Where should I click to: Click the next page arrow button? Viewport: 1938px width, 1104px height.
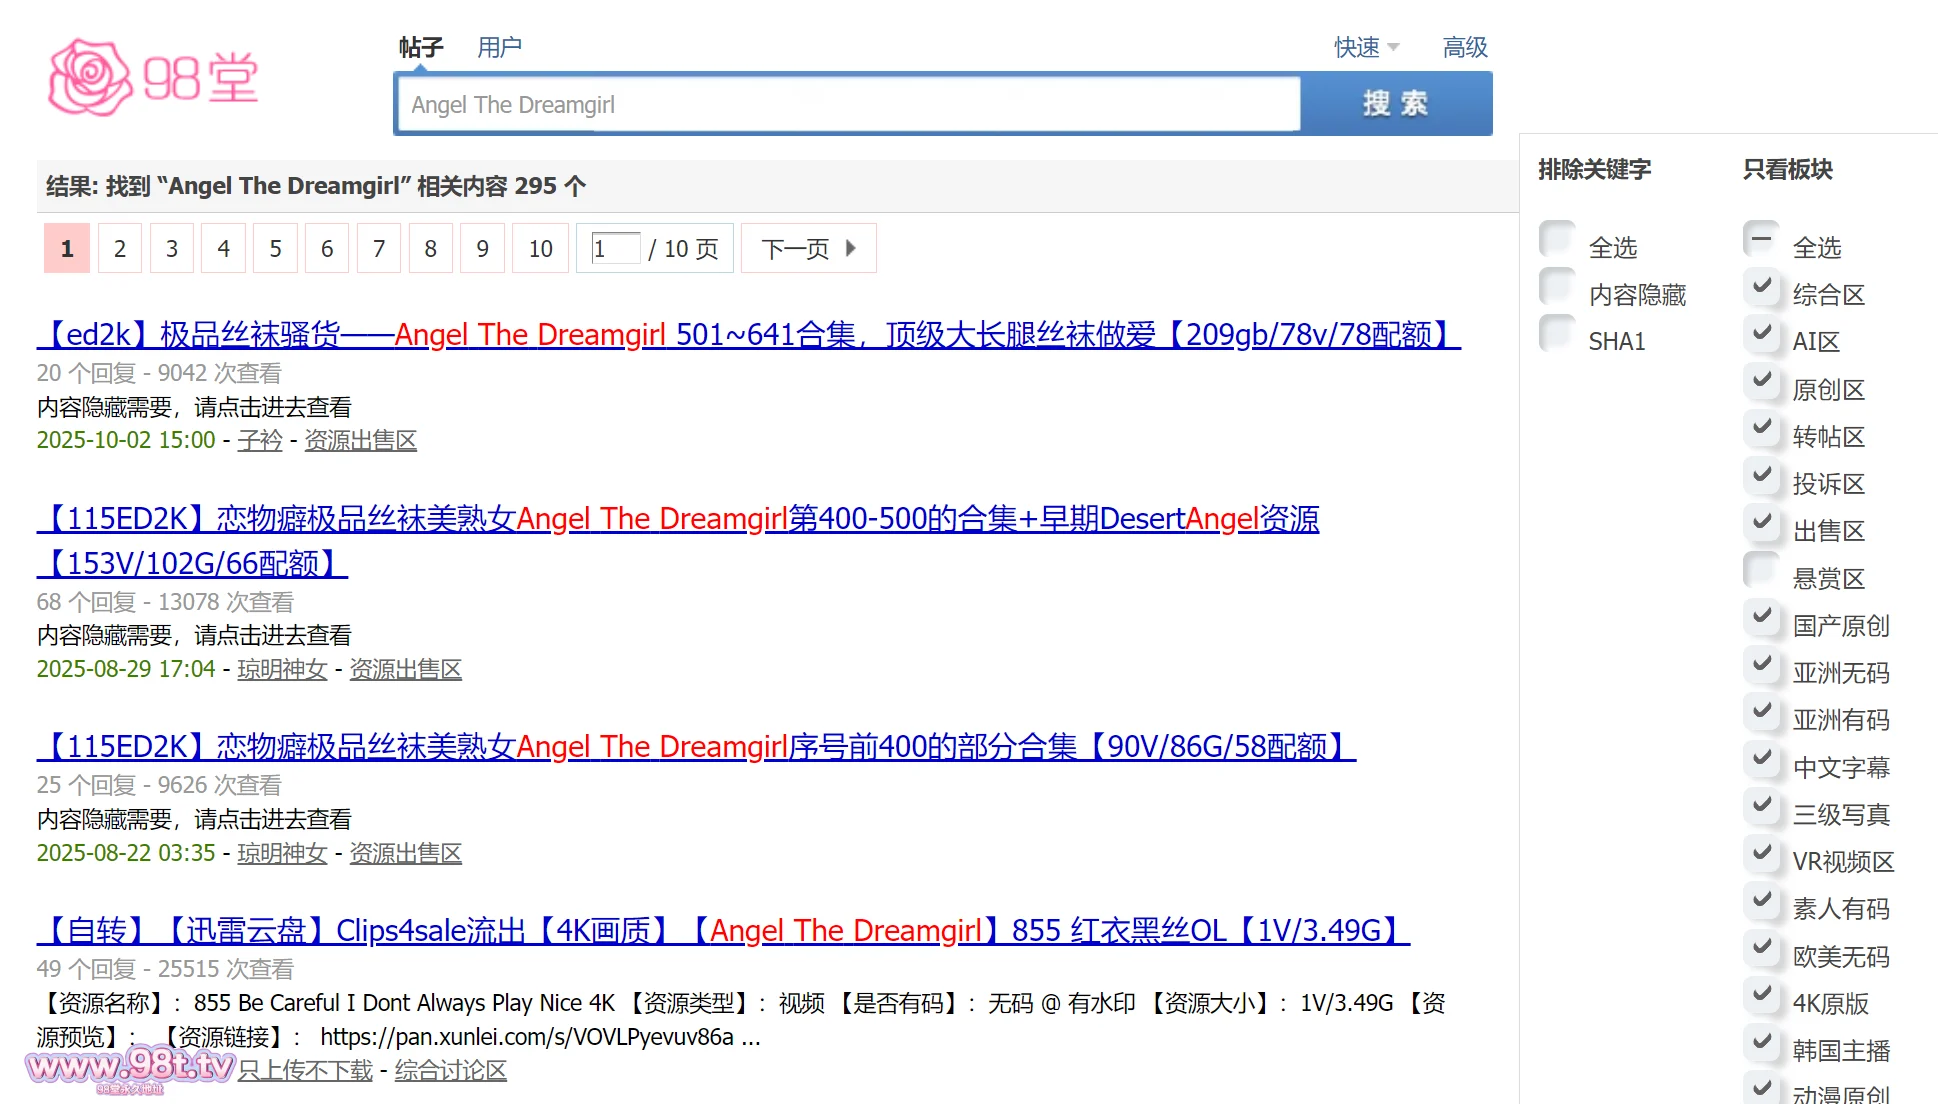[x=808, y=249]
